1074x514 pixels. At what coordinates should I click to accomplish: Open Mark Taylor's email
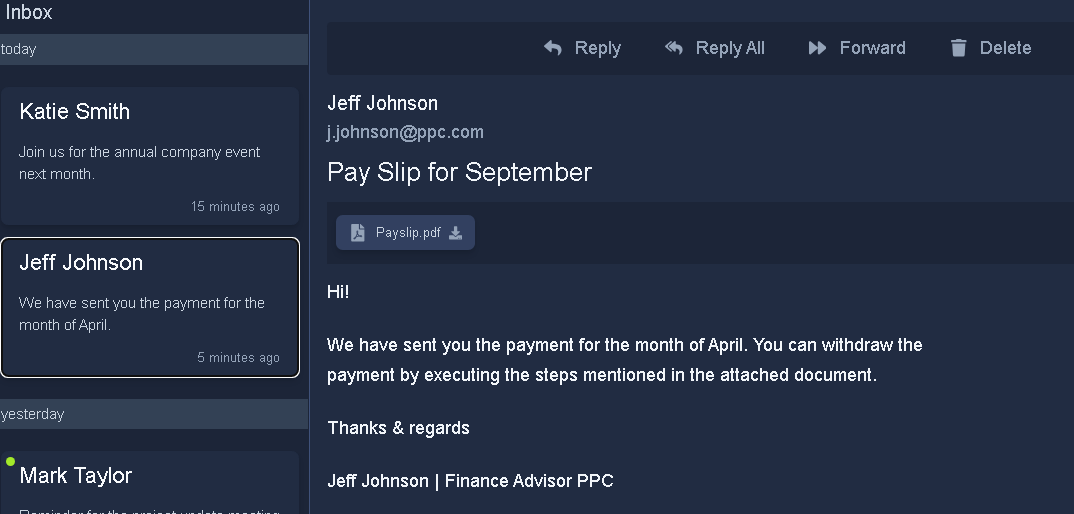tap(150, 485)
